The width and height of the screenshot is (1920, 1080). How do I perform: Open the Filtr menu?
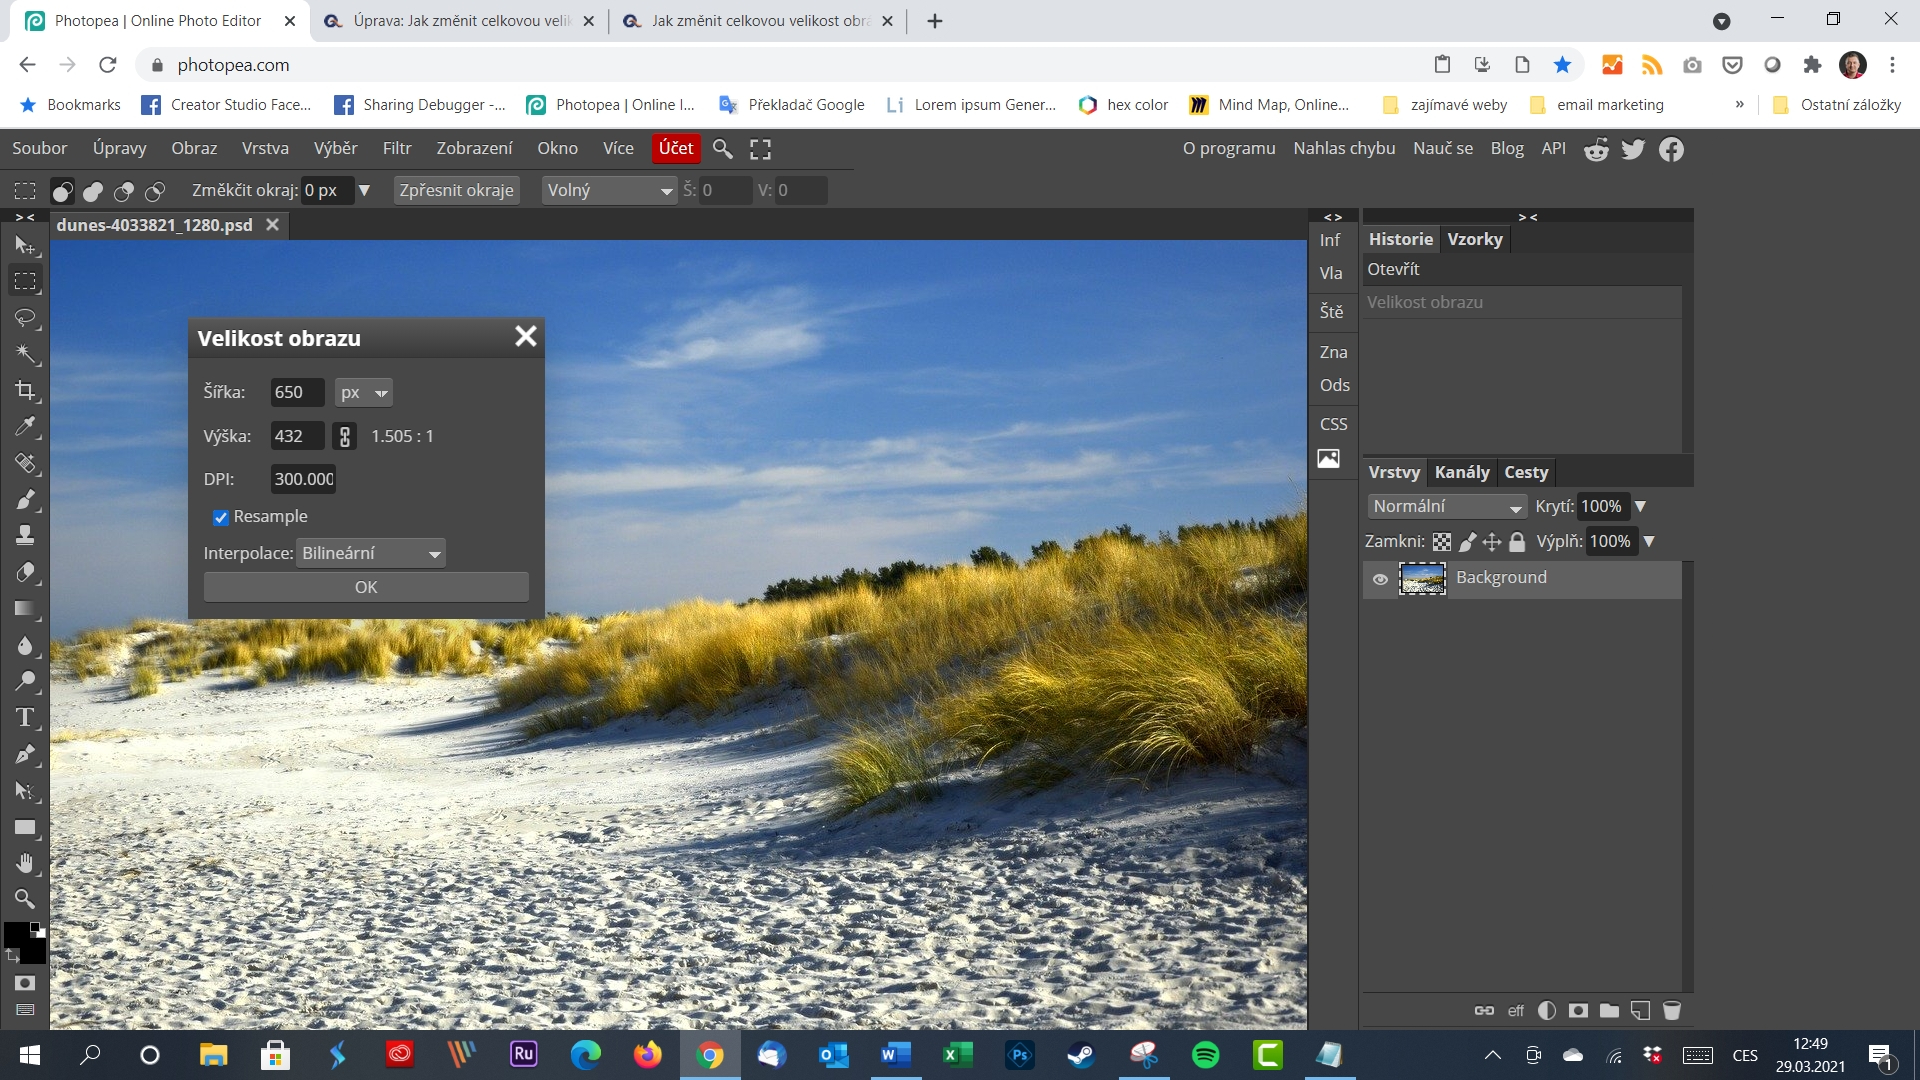(x=397, y=148)
